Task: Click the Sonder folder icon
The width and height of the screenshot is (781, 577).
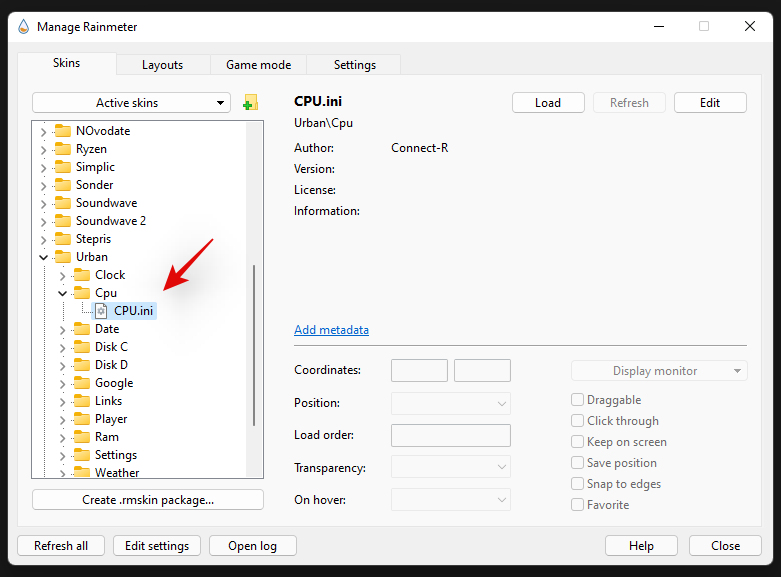Action: pos(63,184)
